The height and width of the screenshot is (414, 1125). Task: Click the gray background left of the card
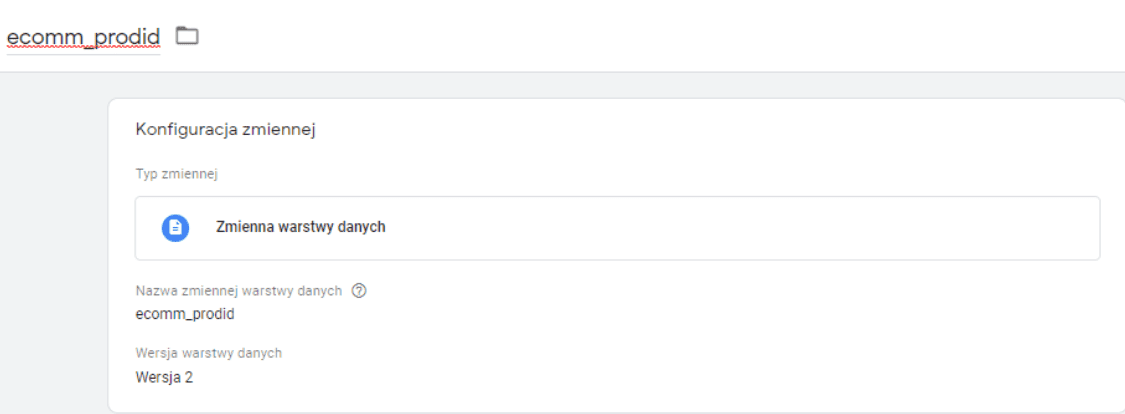pos(52,250)
